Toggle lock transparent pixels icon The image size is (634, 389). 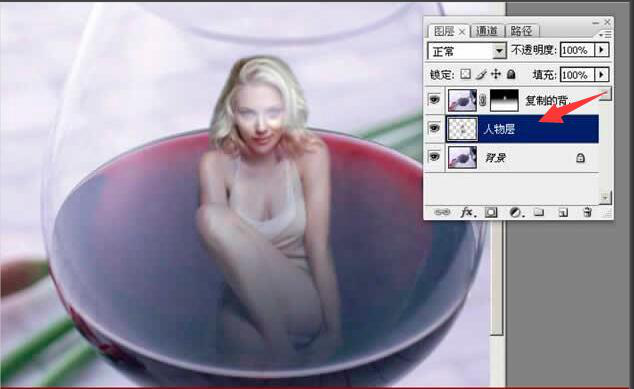[465, 74]
